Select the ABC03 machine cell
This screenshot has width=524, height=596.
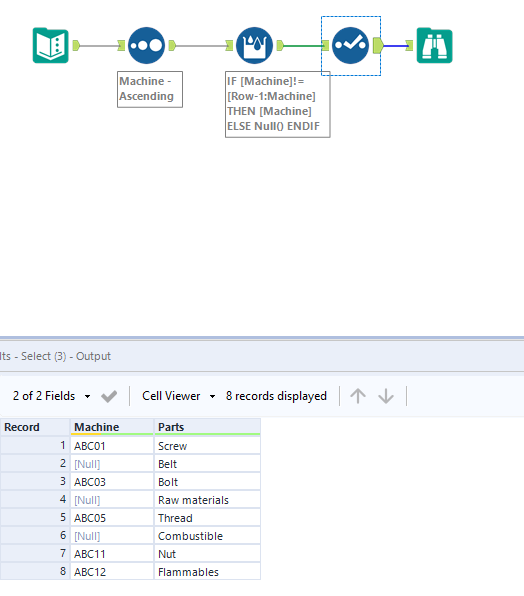[112, 482]
